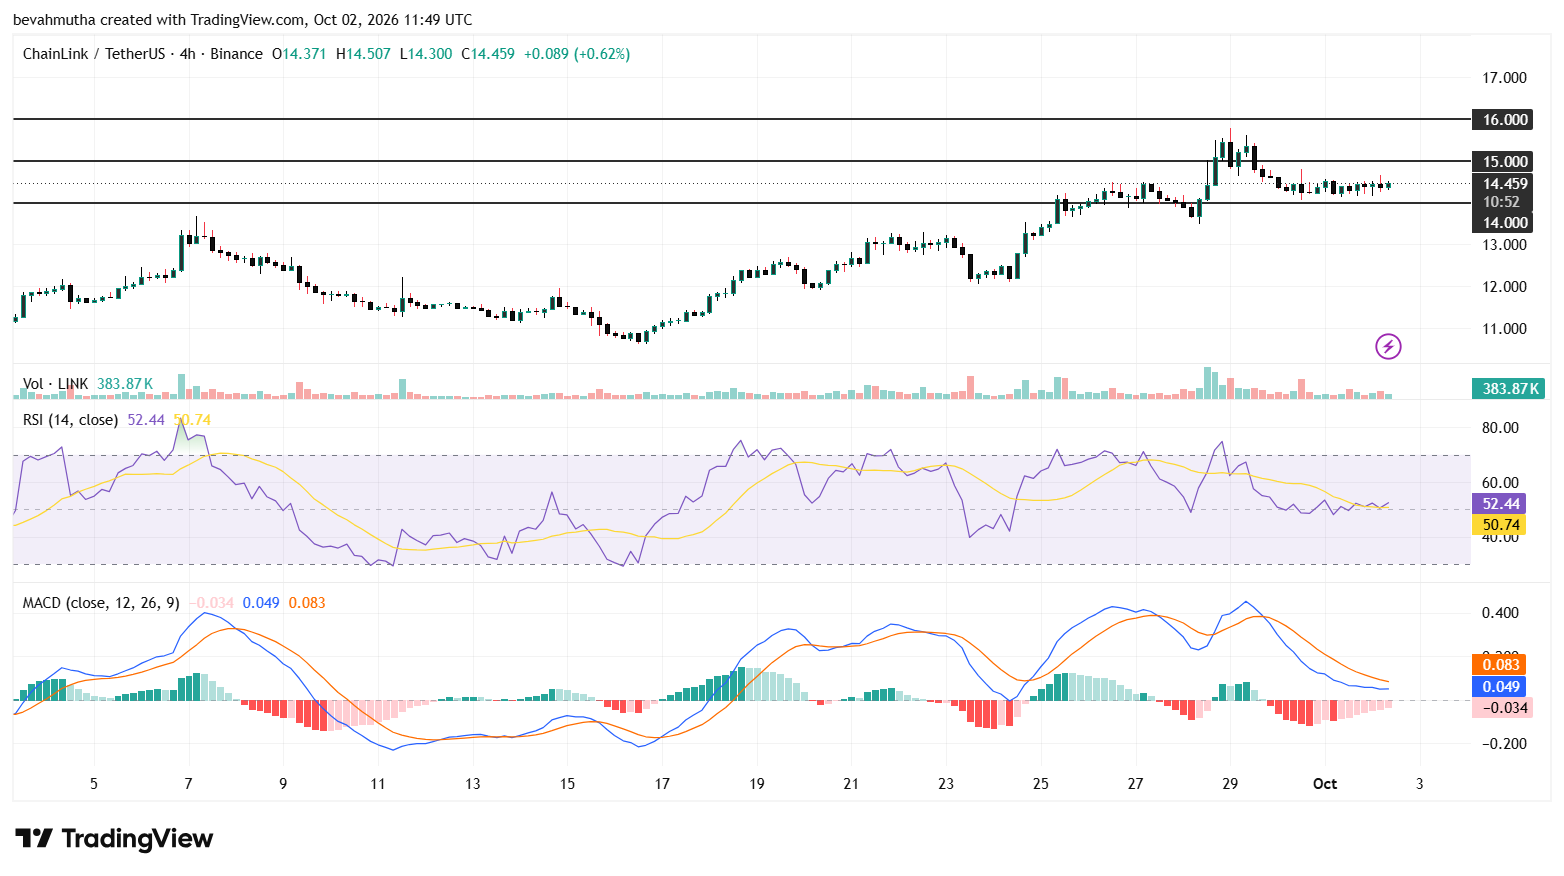Click the 15.000 horizontal line price label
The width and height of the screenshot is (1564, 876).
pyautogui.click(x=1504, y=161)
